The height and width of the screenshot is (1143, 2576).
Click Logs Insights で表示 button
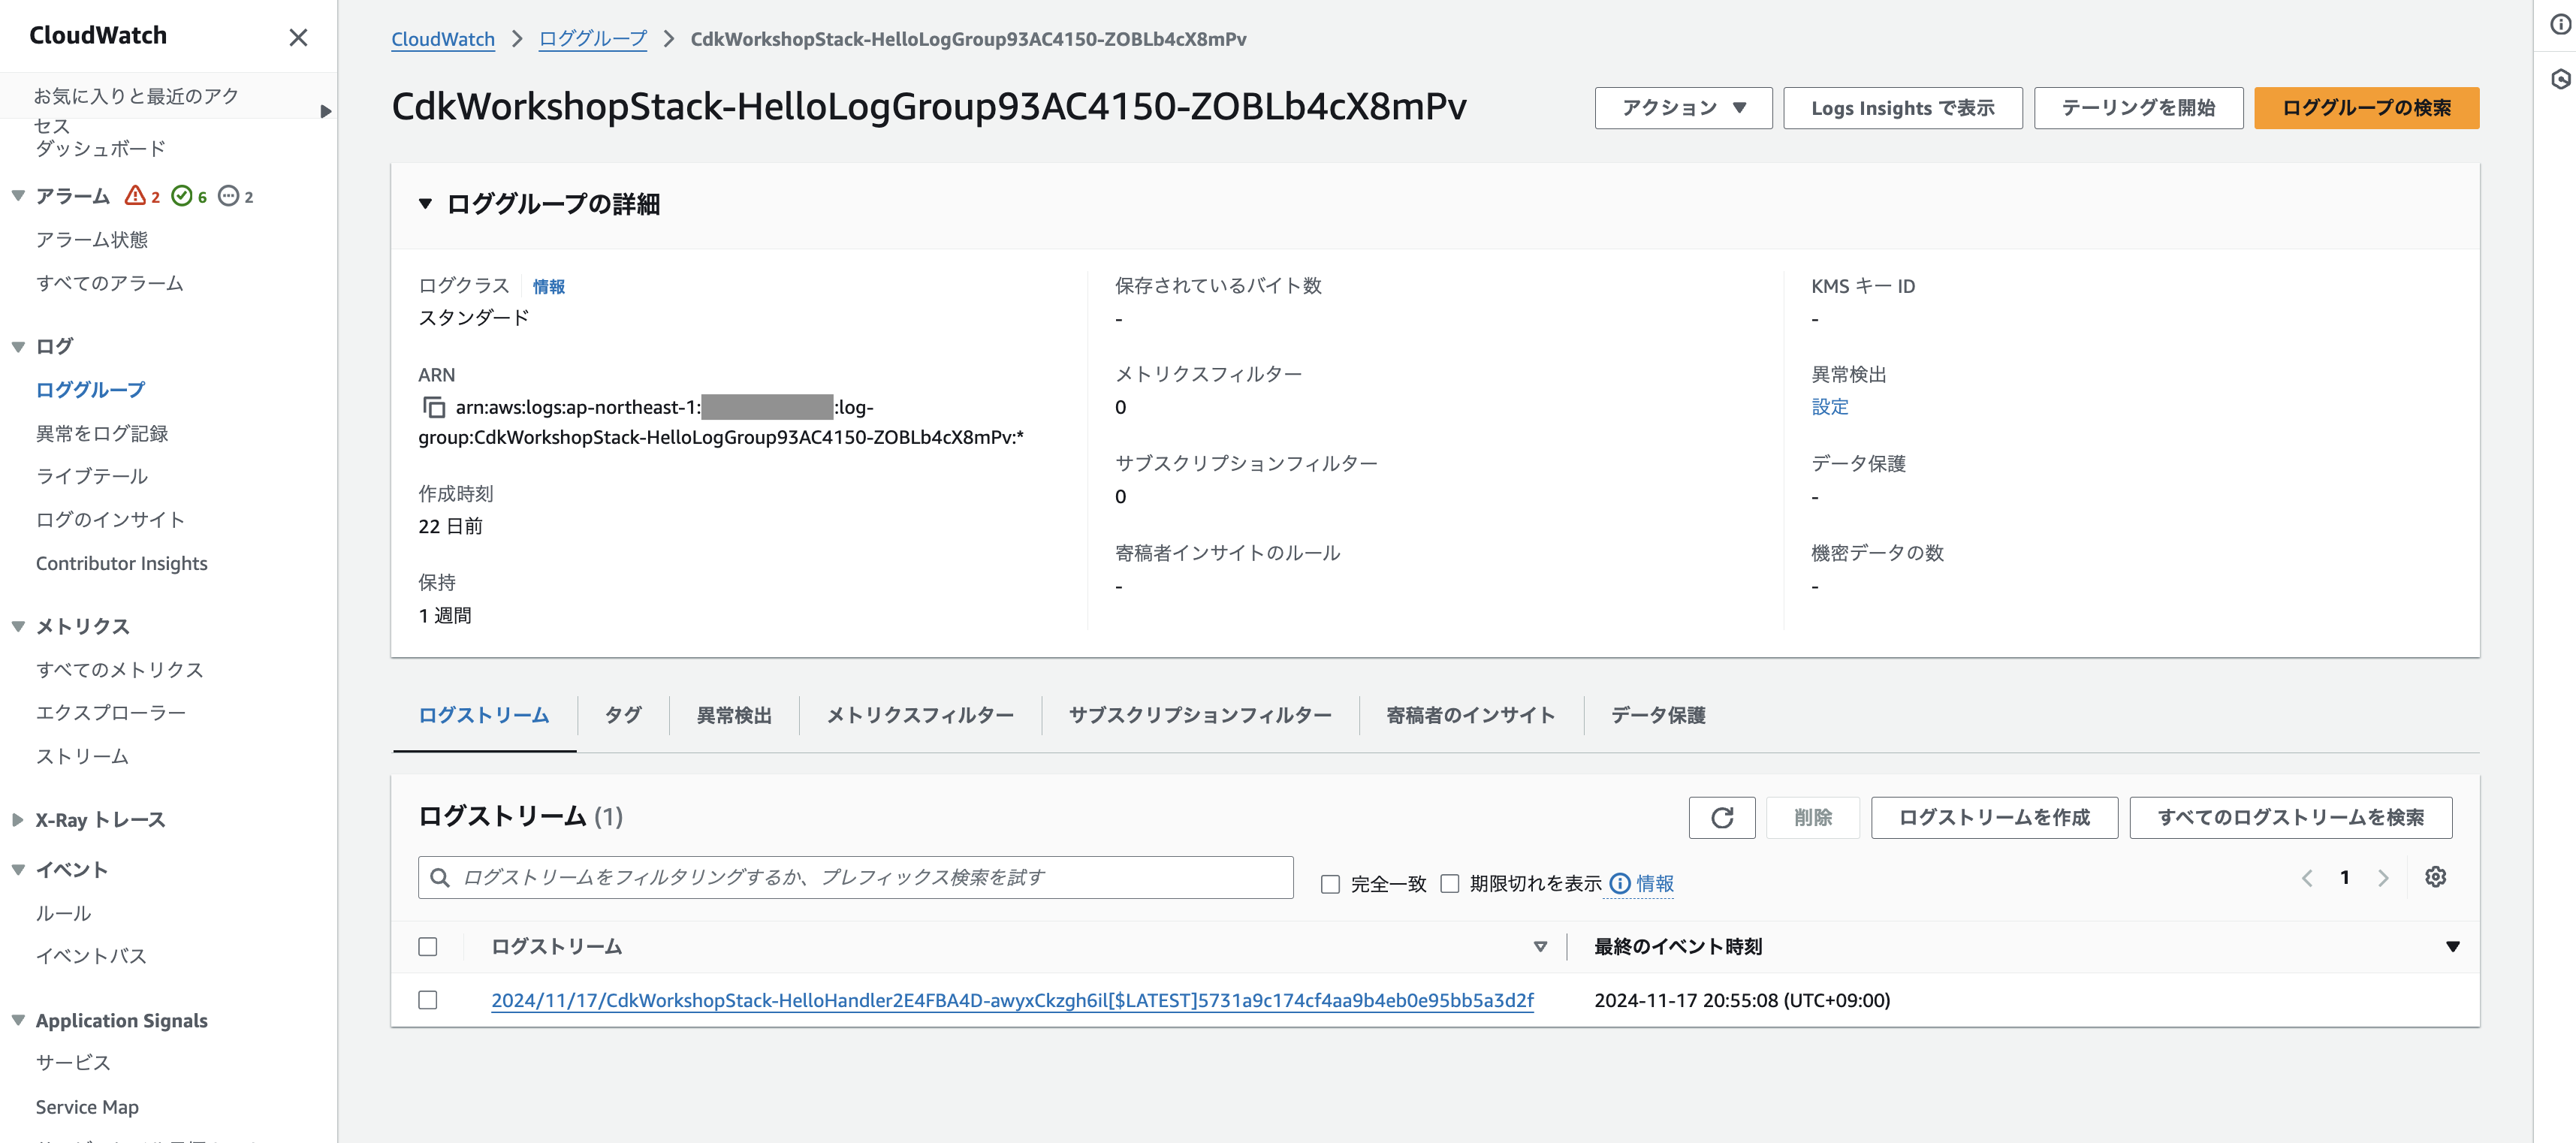(1902, 107)
